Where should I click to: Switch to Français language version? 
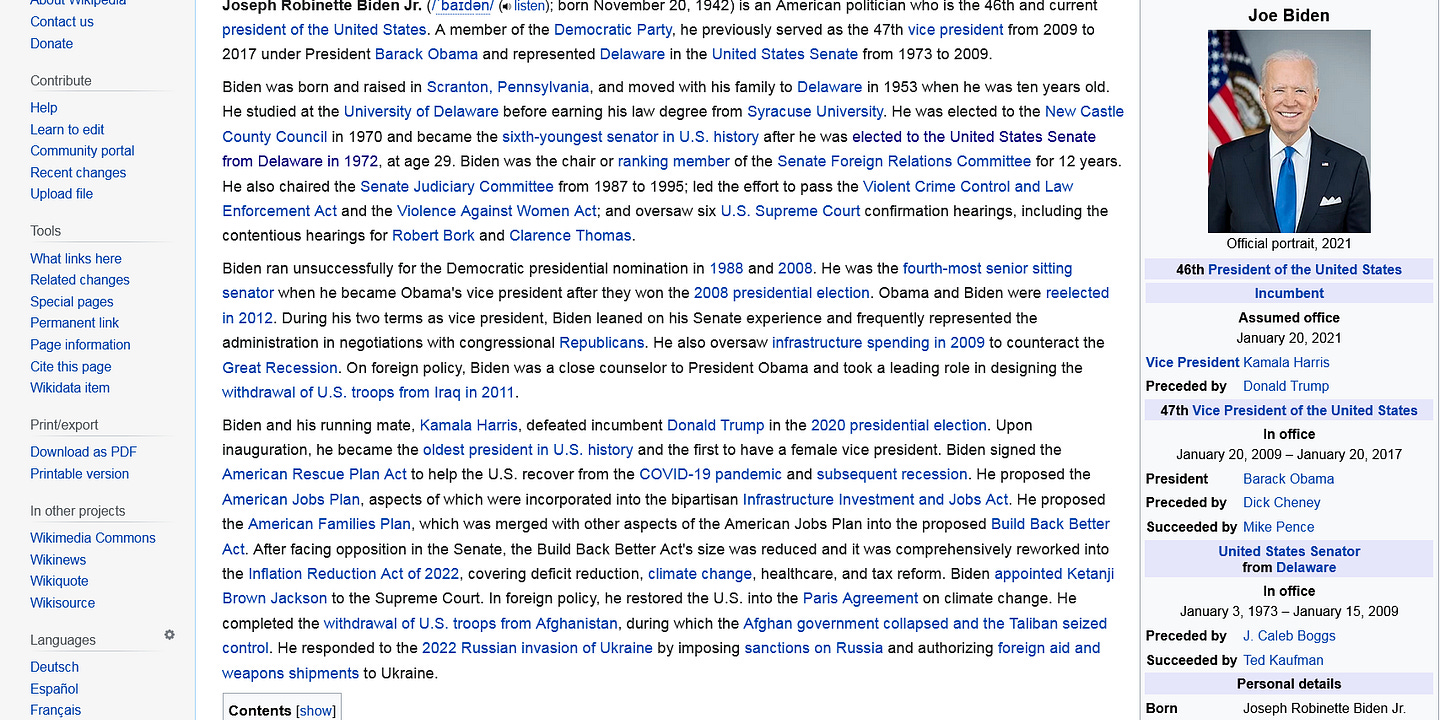(55, 710)
